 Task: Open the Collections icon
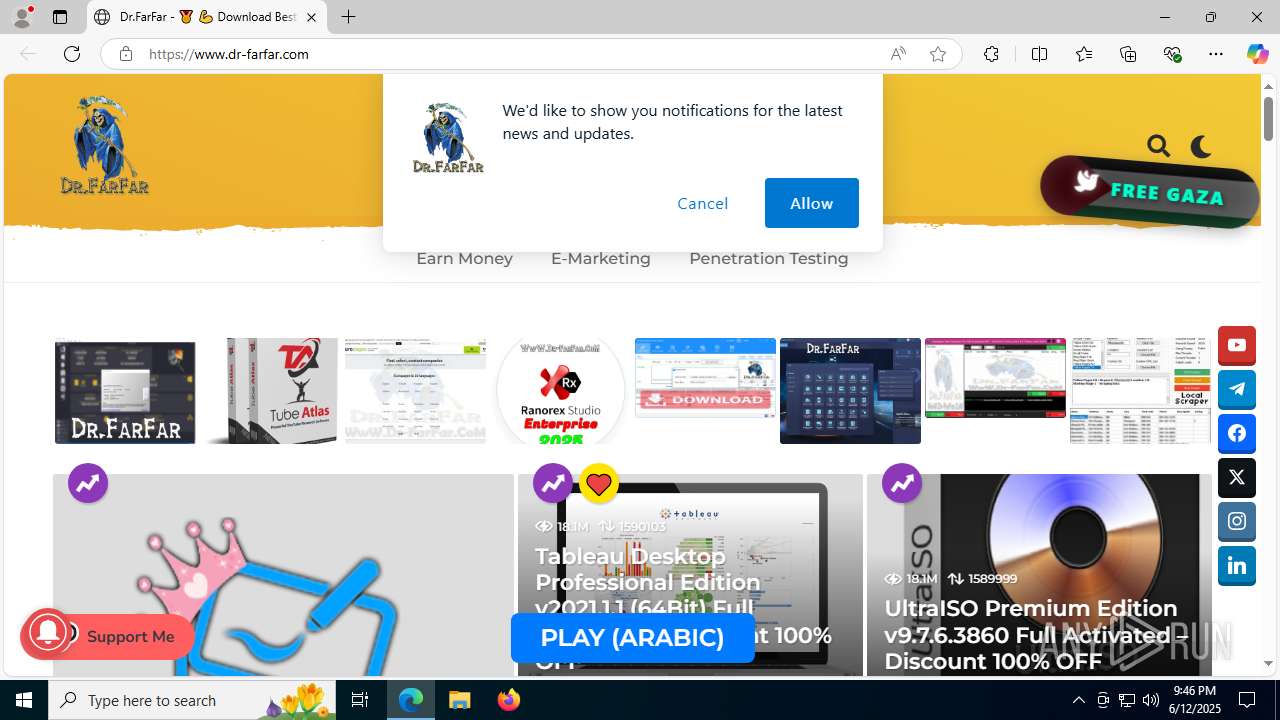coord(1128,54)
